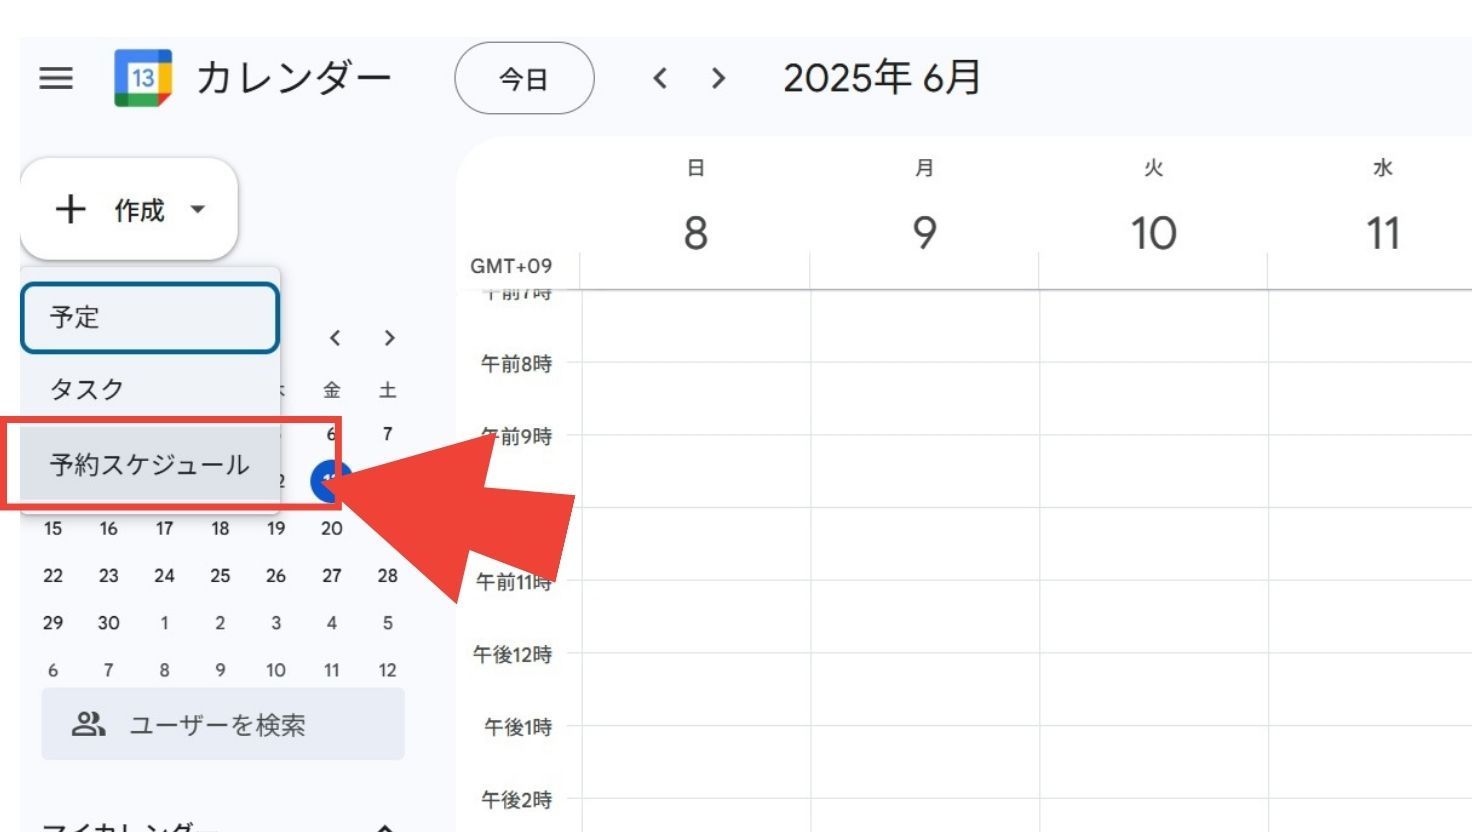Select タスク from the create menu
1472x832 pixels.
point(150,389)
